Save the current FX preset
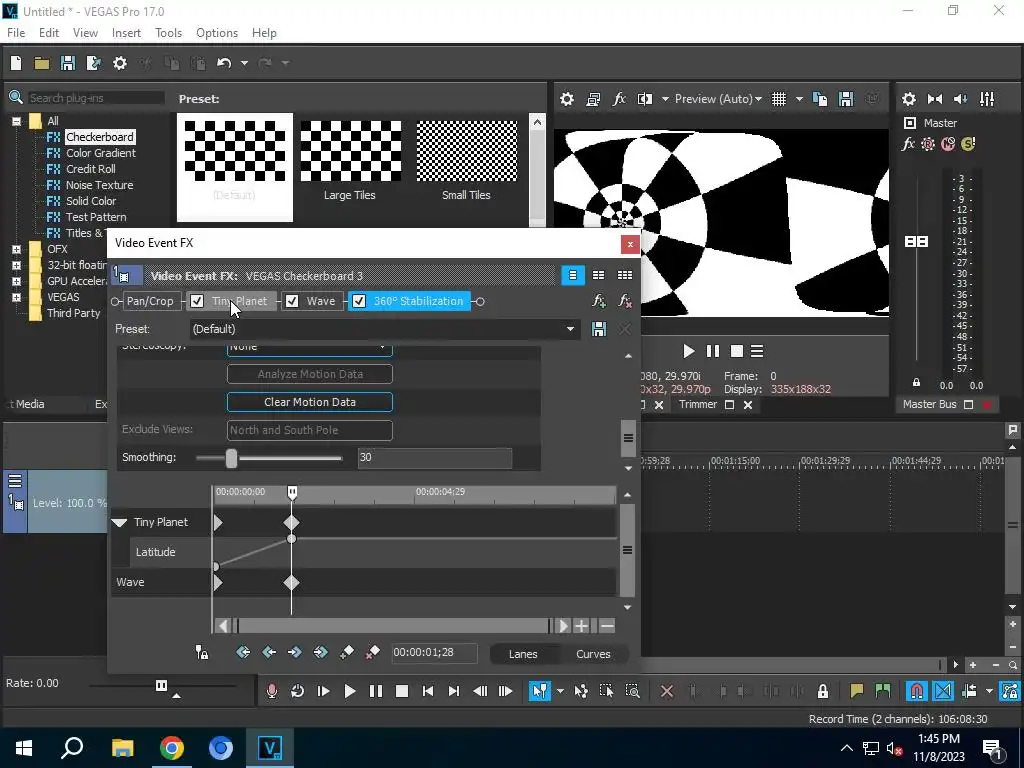The image size is (1024, 768). 599,328
